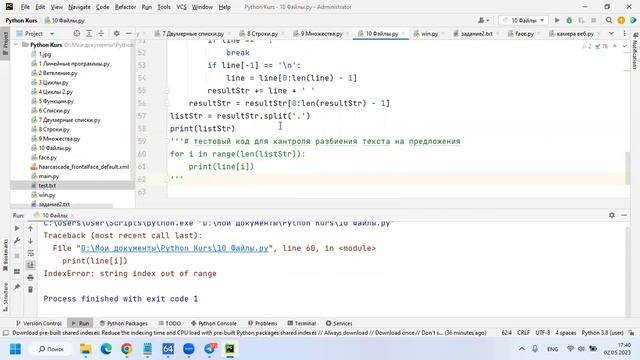Collapse all in Project panel
The image size is (640, 360).
coord(101,33)
